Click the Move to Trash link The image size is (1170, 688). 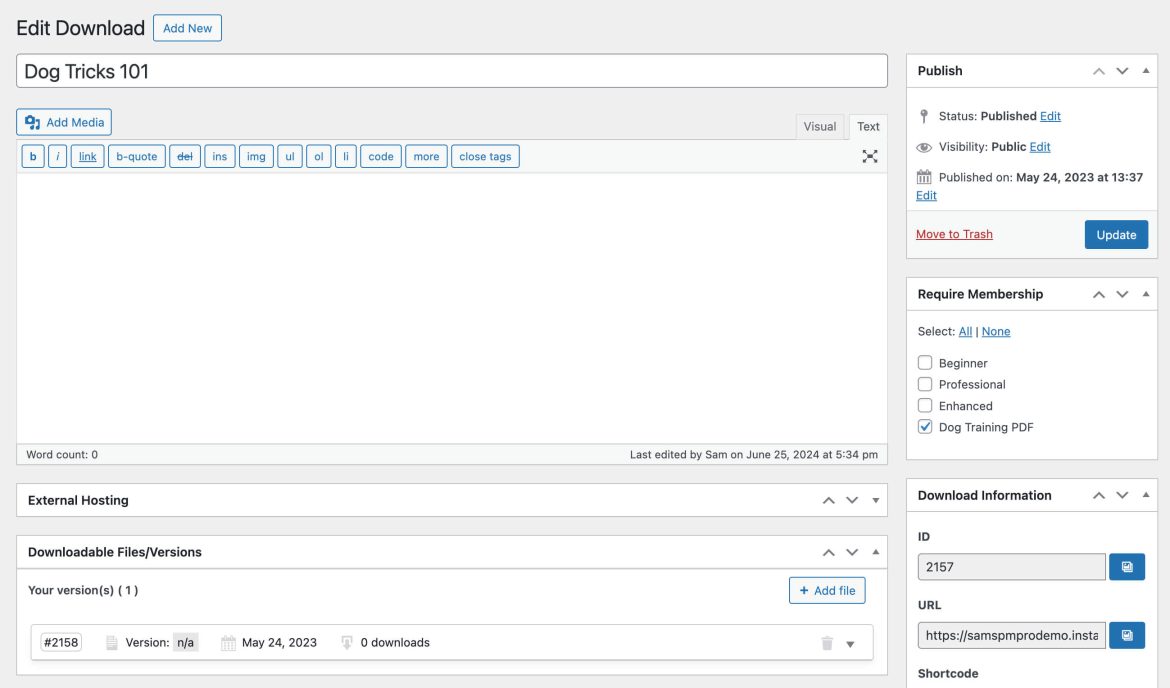click(954, 234)
